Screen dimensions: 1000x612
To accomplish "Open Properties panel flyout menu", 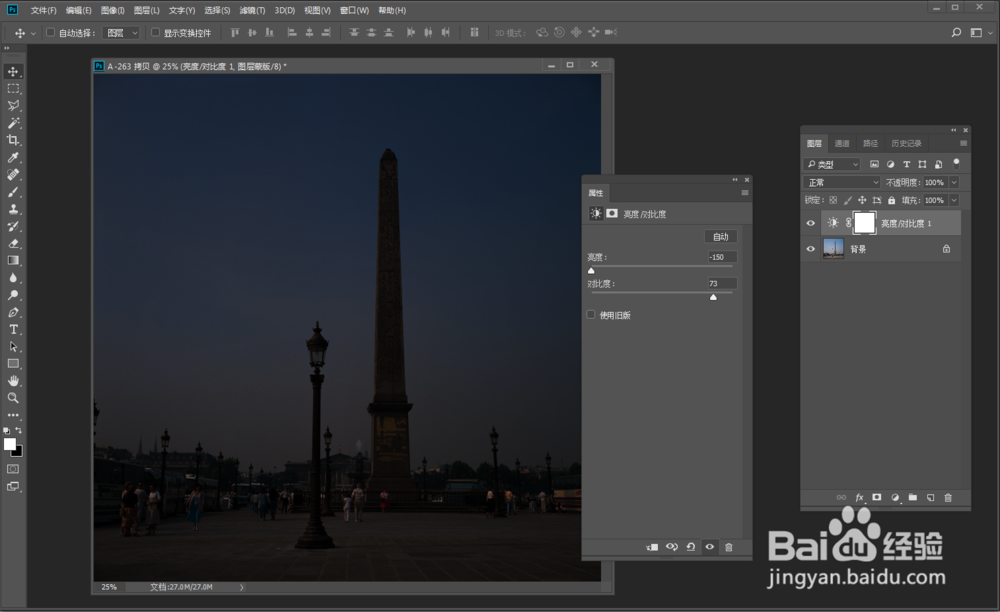I will [x=745, y=193].
